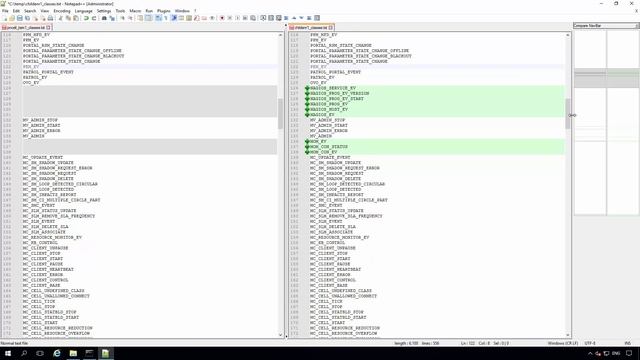Click left pane scroll-down arrow

(x=280, y=335)
